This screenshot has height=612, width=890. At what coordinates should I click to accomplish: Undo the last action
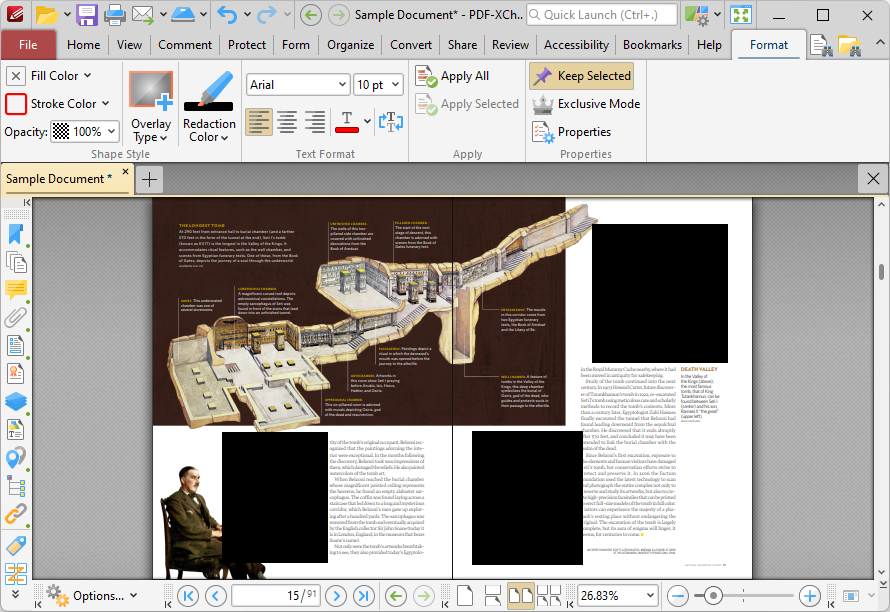coord(227,15)
